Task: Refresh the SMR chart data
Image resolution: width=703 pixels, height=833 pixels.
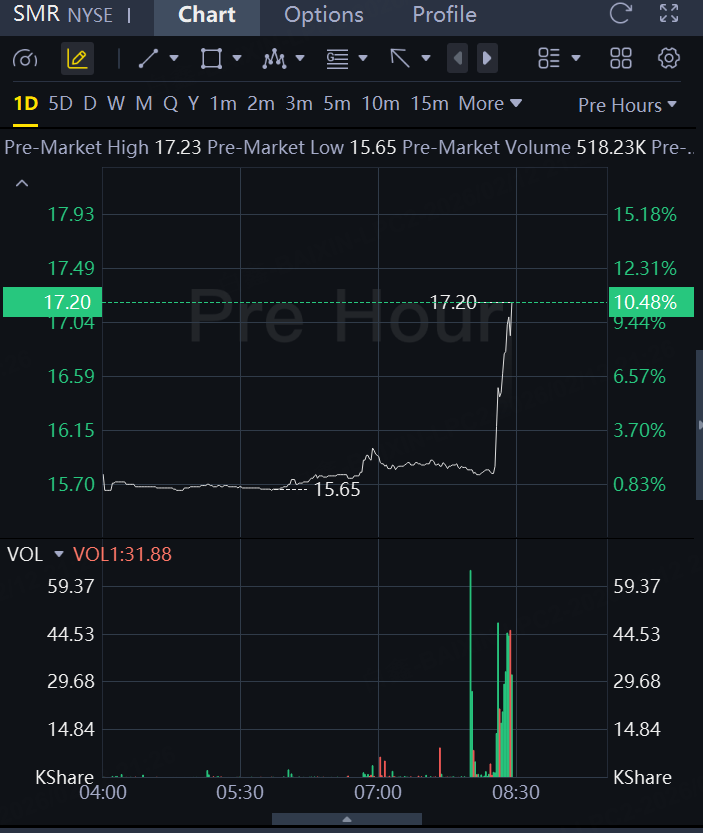Action: [621, 15]
